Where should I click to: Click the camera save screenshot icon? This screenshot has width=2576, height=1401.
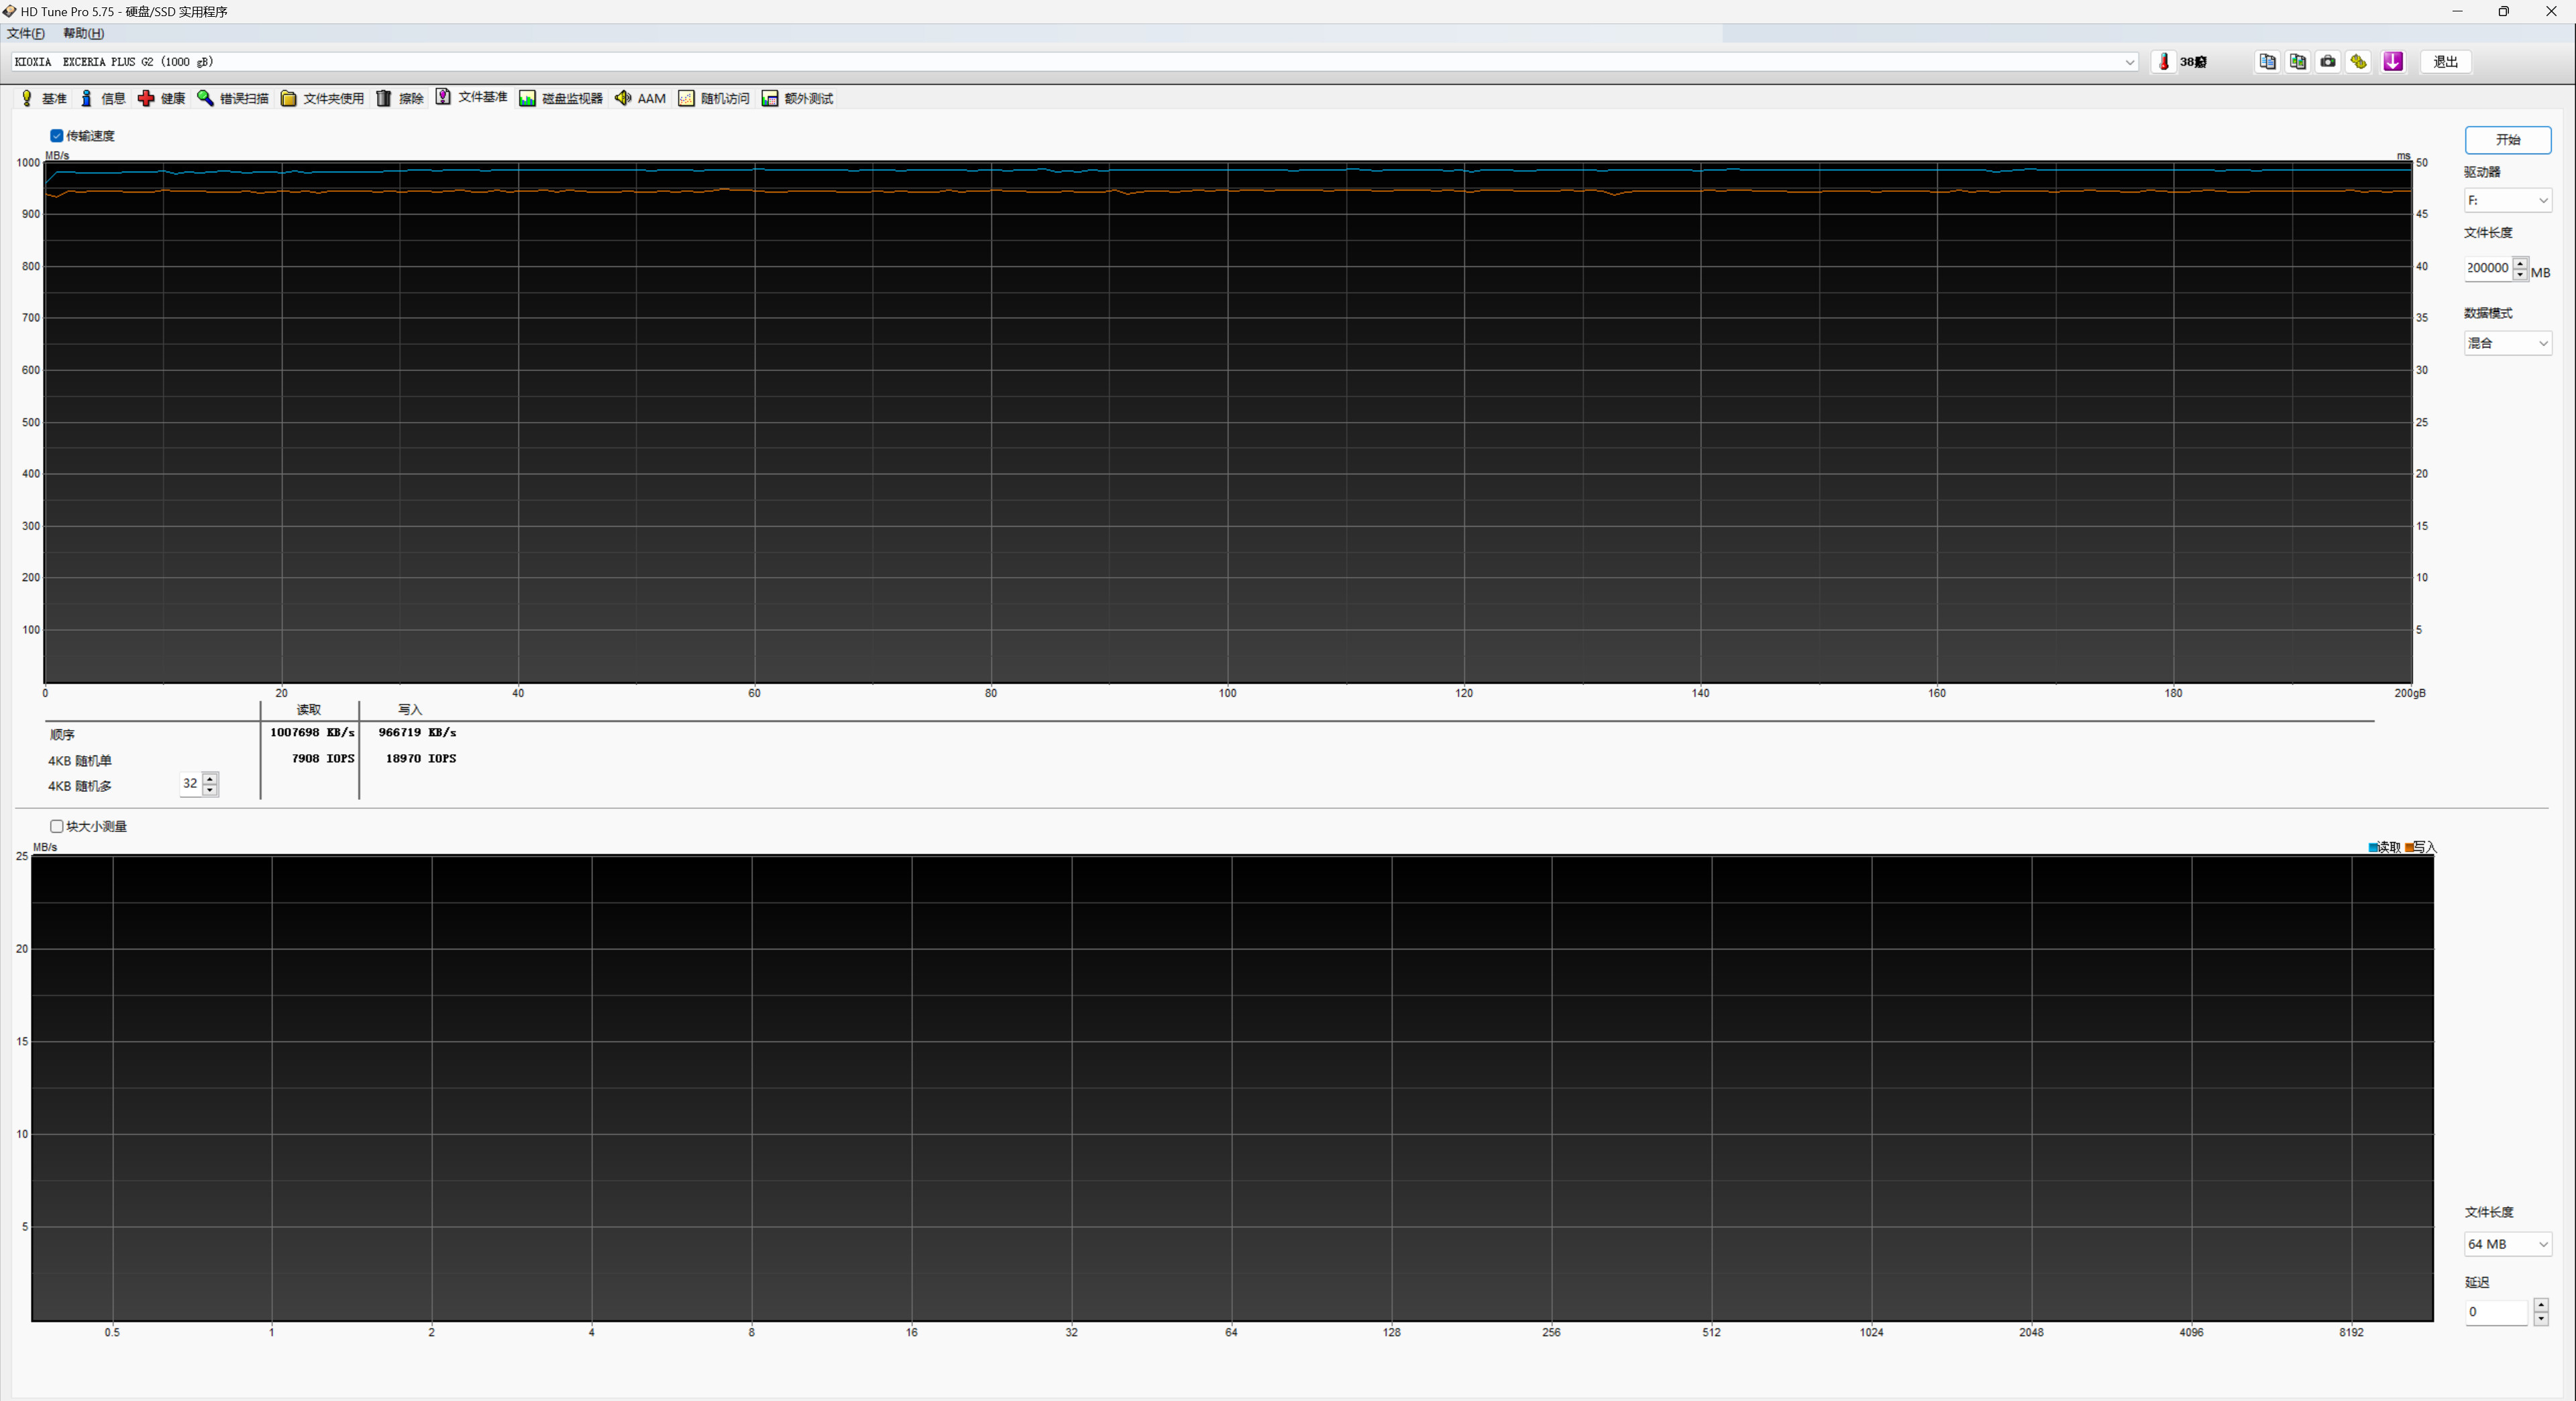(2328, 62)
